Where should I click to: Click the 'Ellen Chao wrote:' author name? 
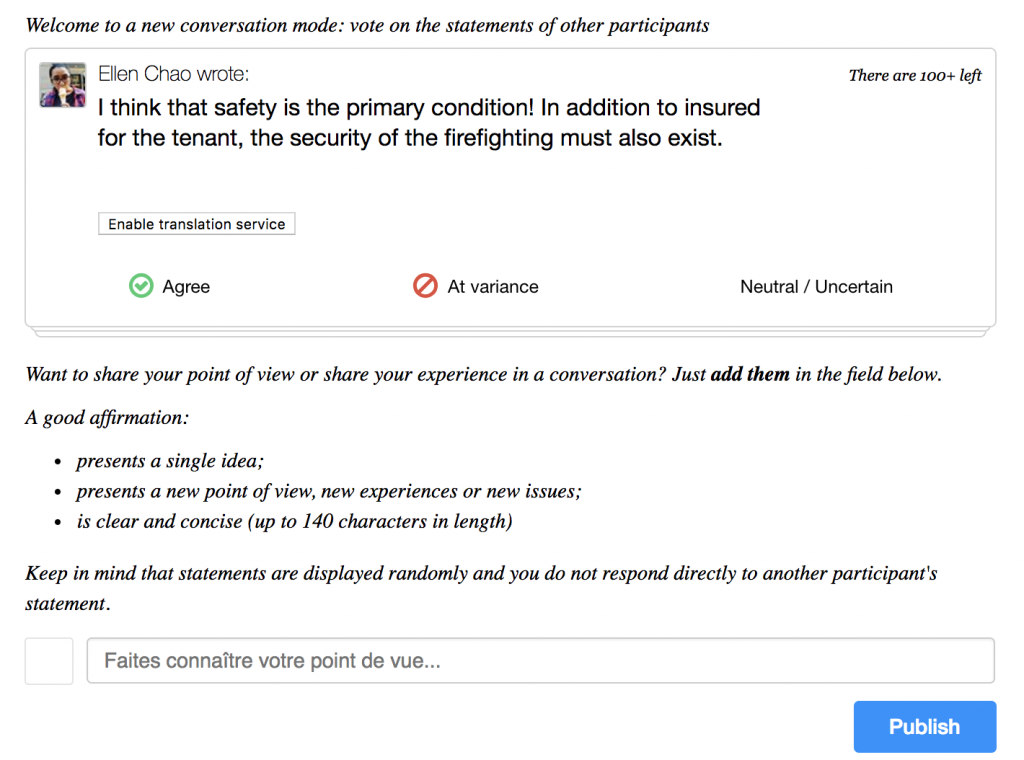coord(173,74)
